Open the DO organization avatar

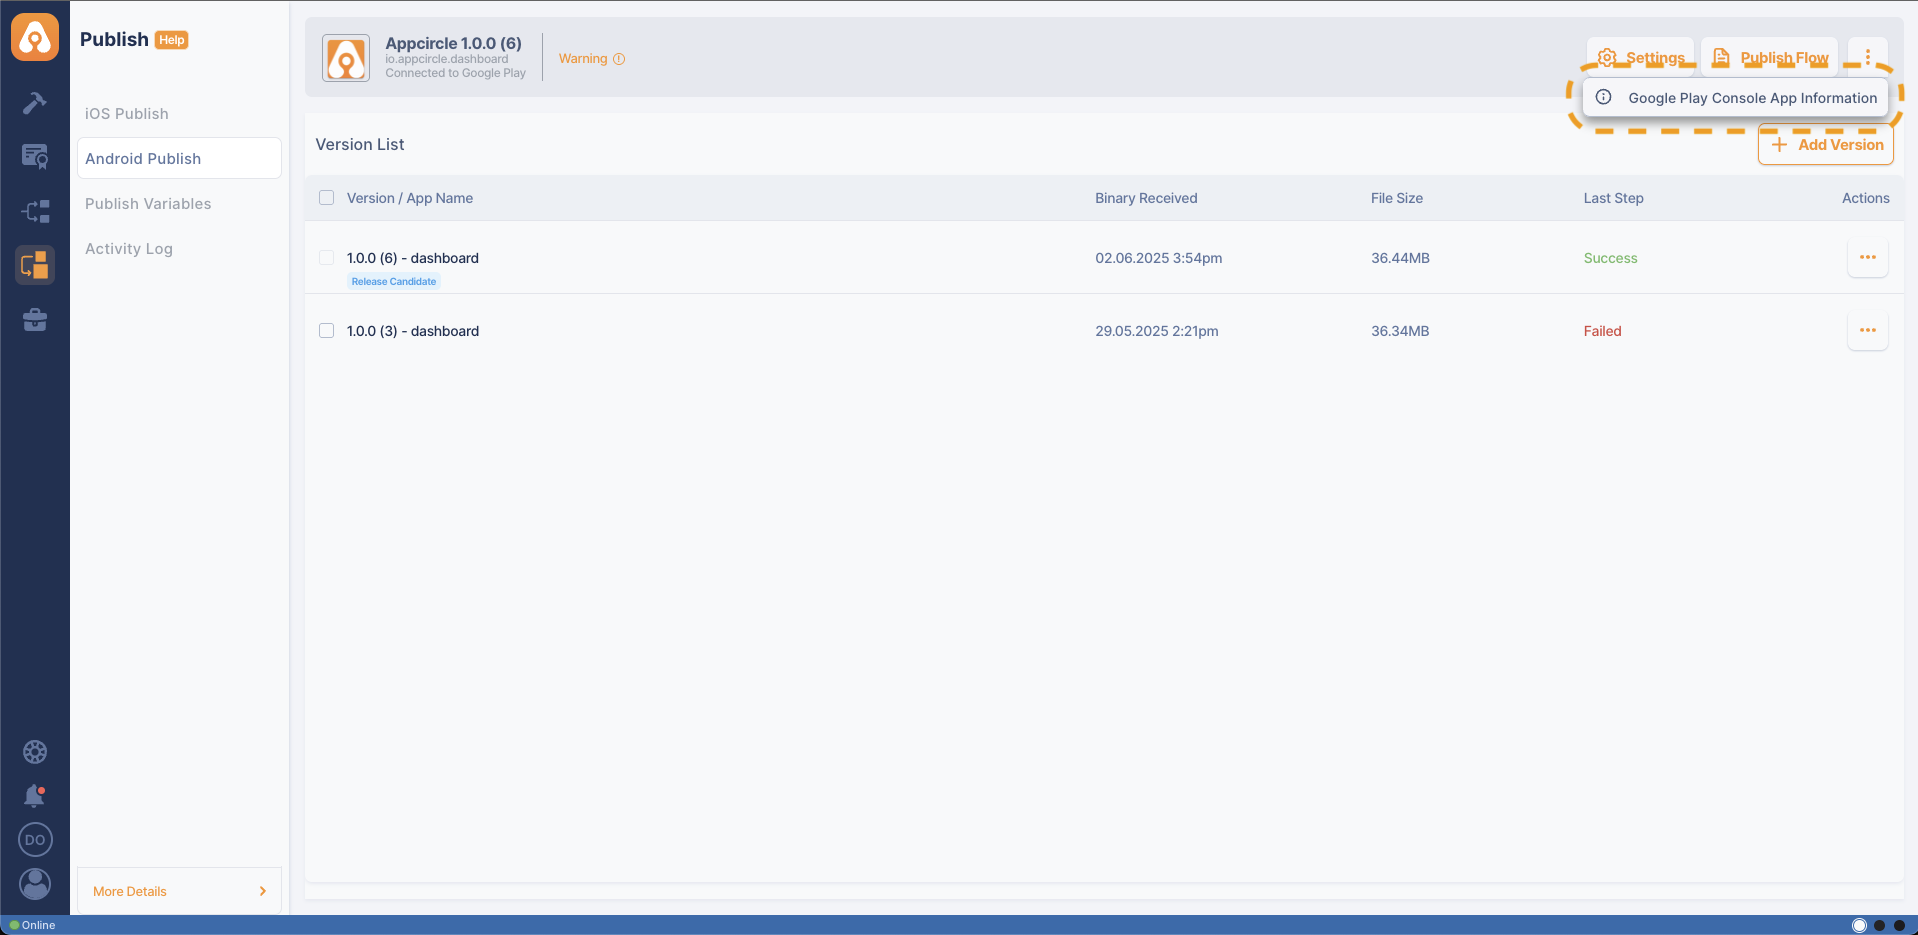[35, 840]
